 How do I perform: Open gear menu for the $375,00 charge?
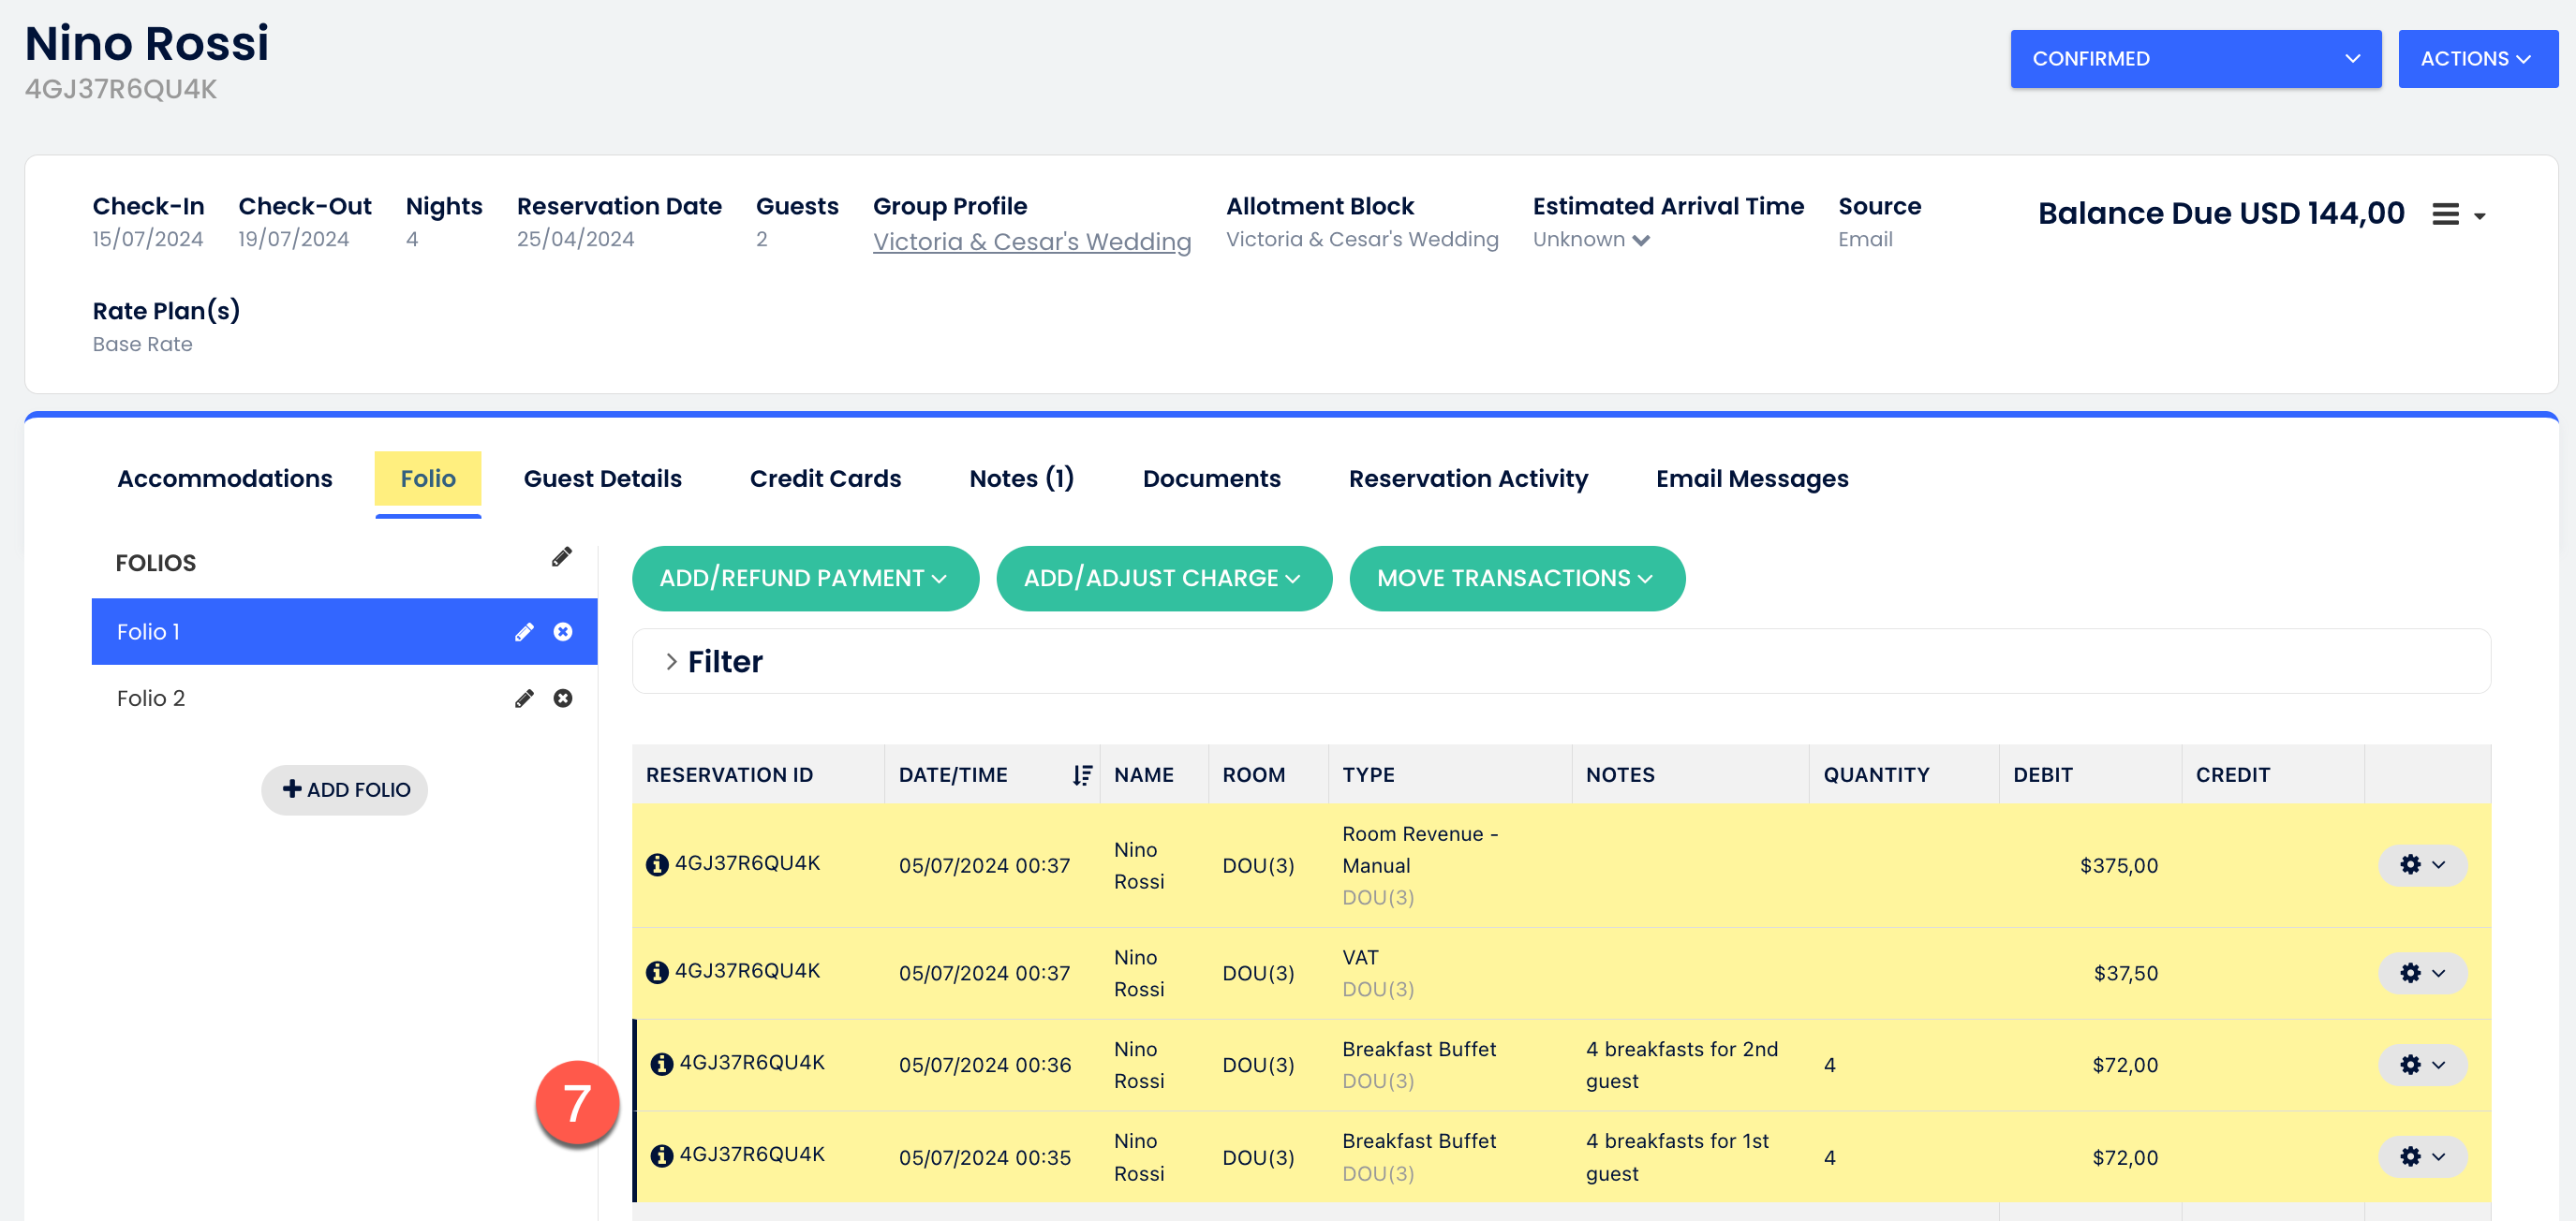tap(2422, 865)
